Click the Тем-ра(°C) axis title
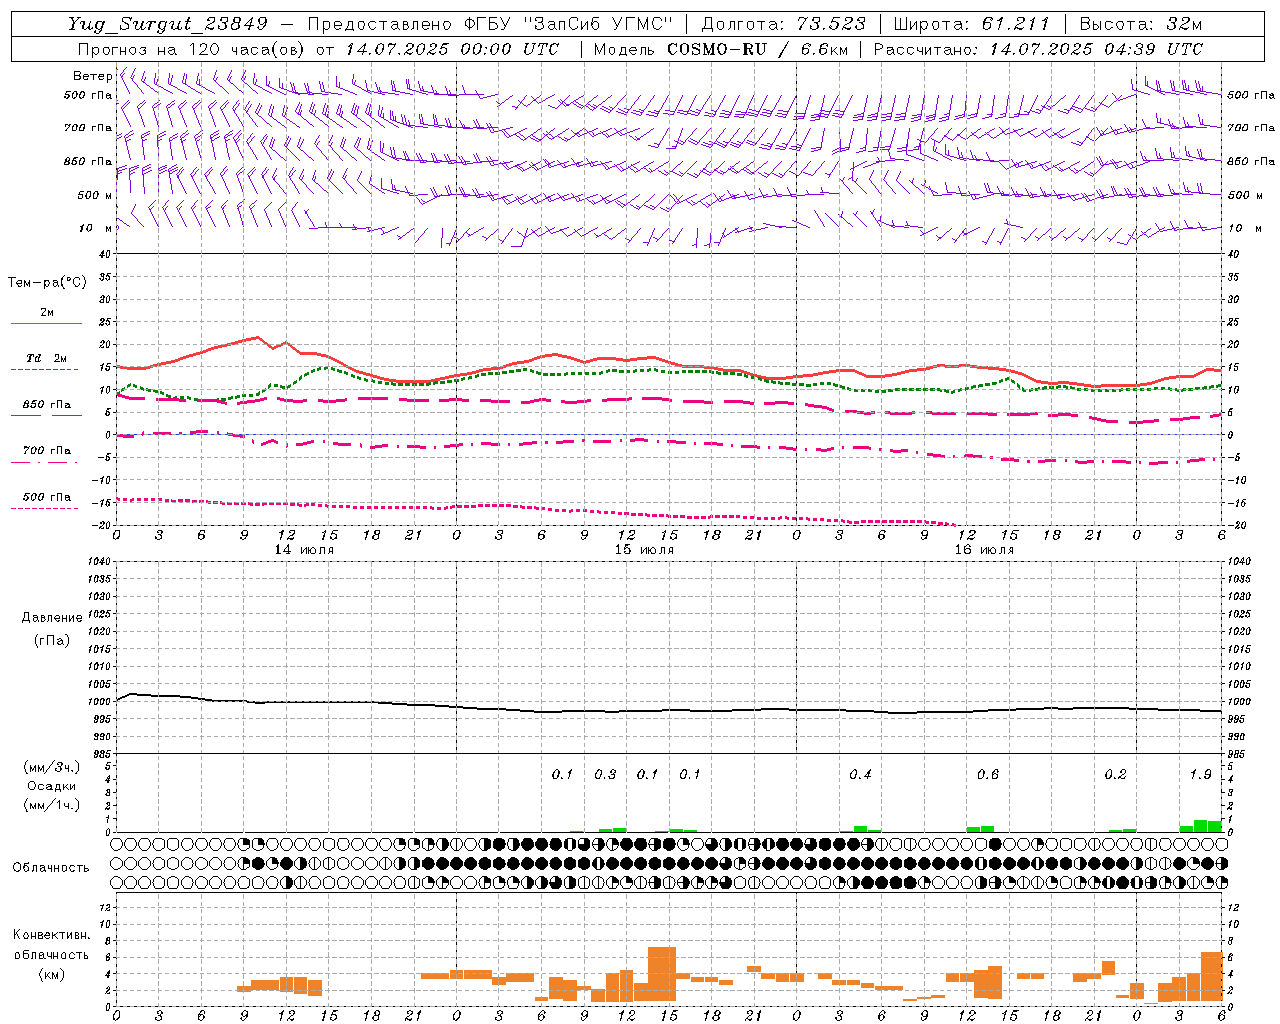Image resolution: width=1280 pixels, height=1024 pixels. click(x=47, y=283)
